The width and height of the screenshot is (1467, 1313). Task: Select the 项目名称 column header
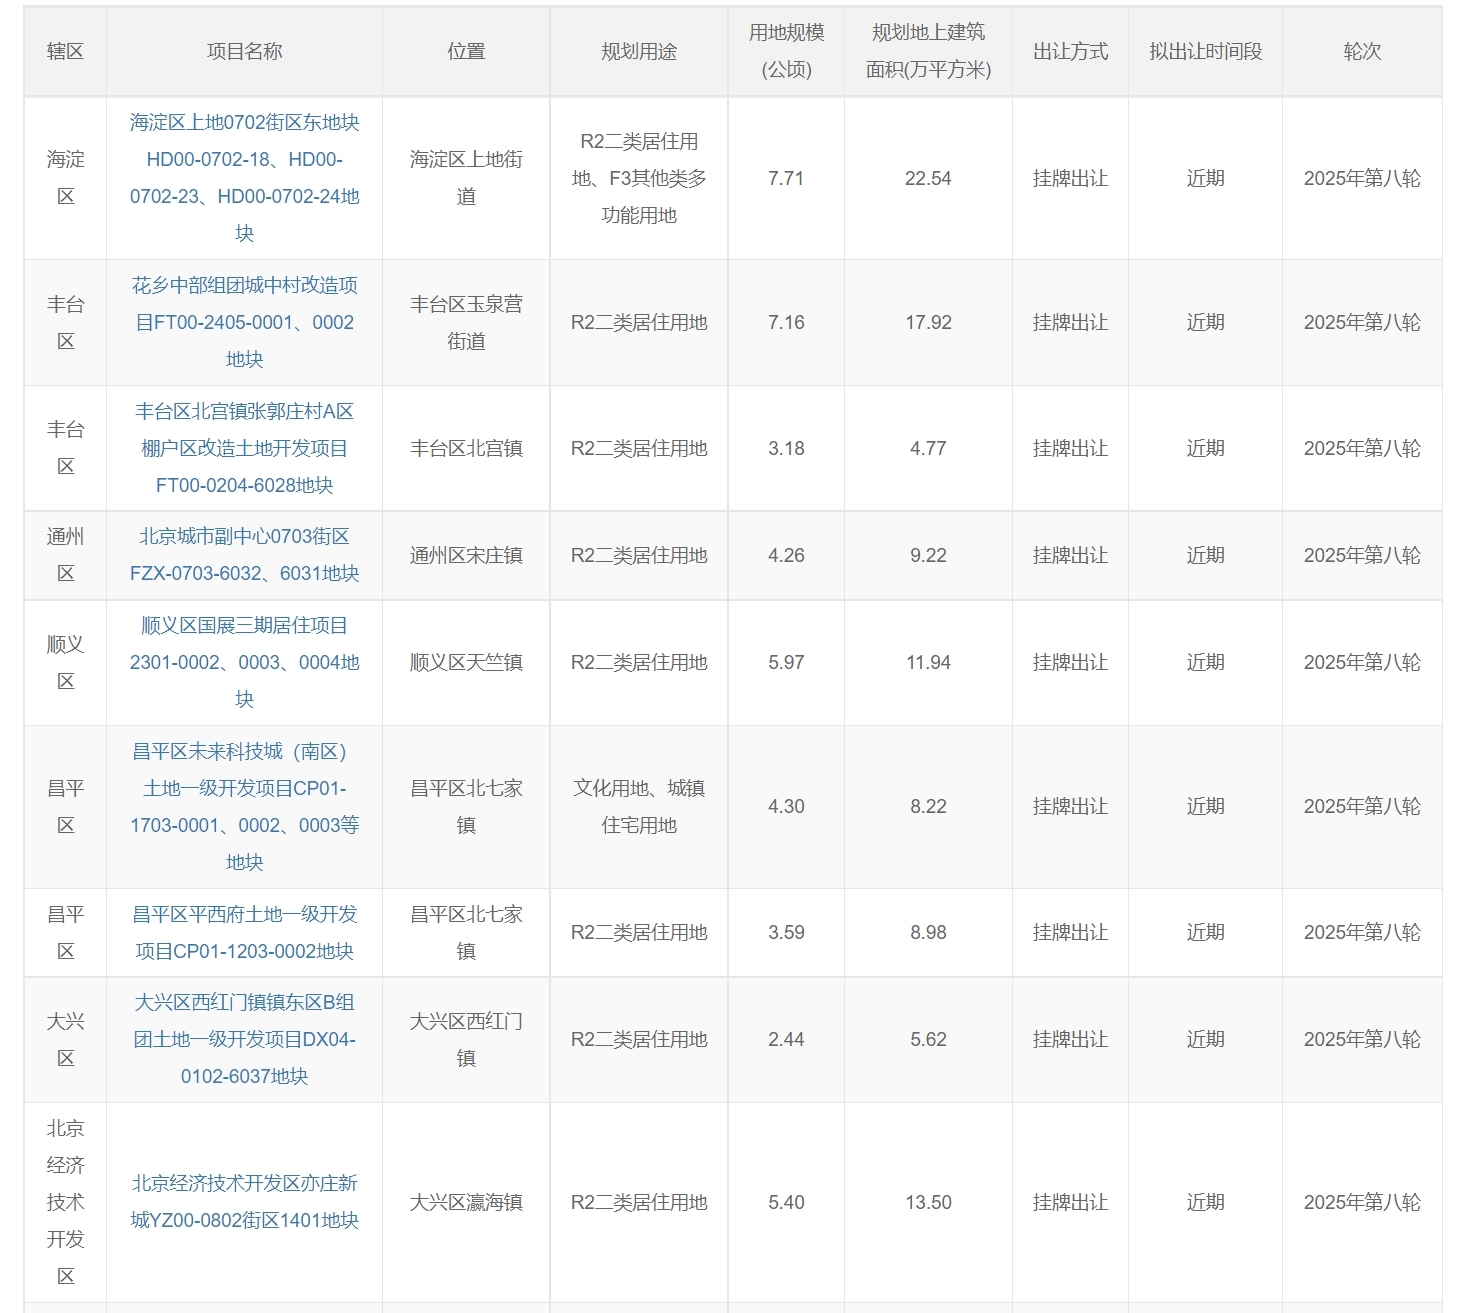pyautogui.click(x=244, y=51)
